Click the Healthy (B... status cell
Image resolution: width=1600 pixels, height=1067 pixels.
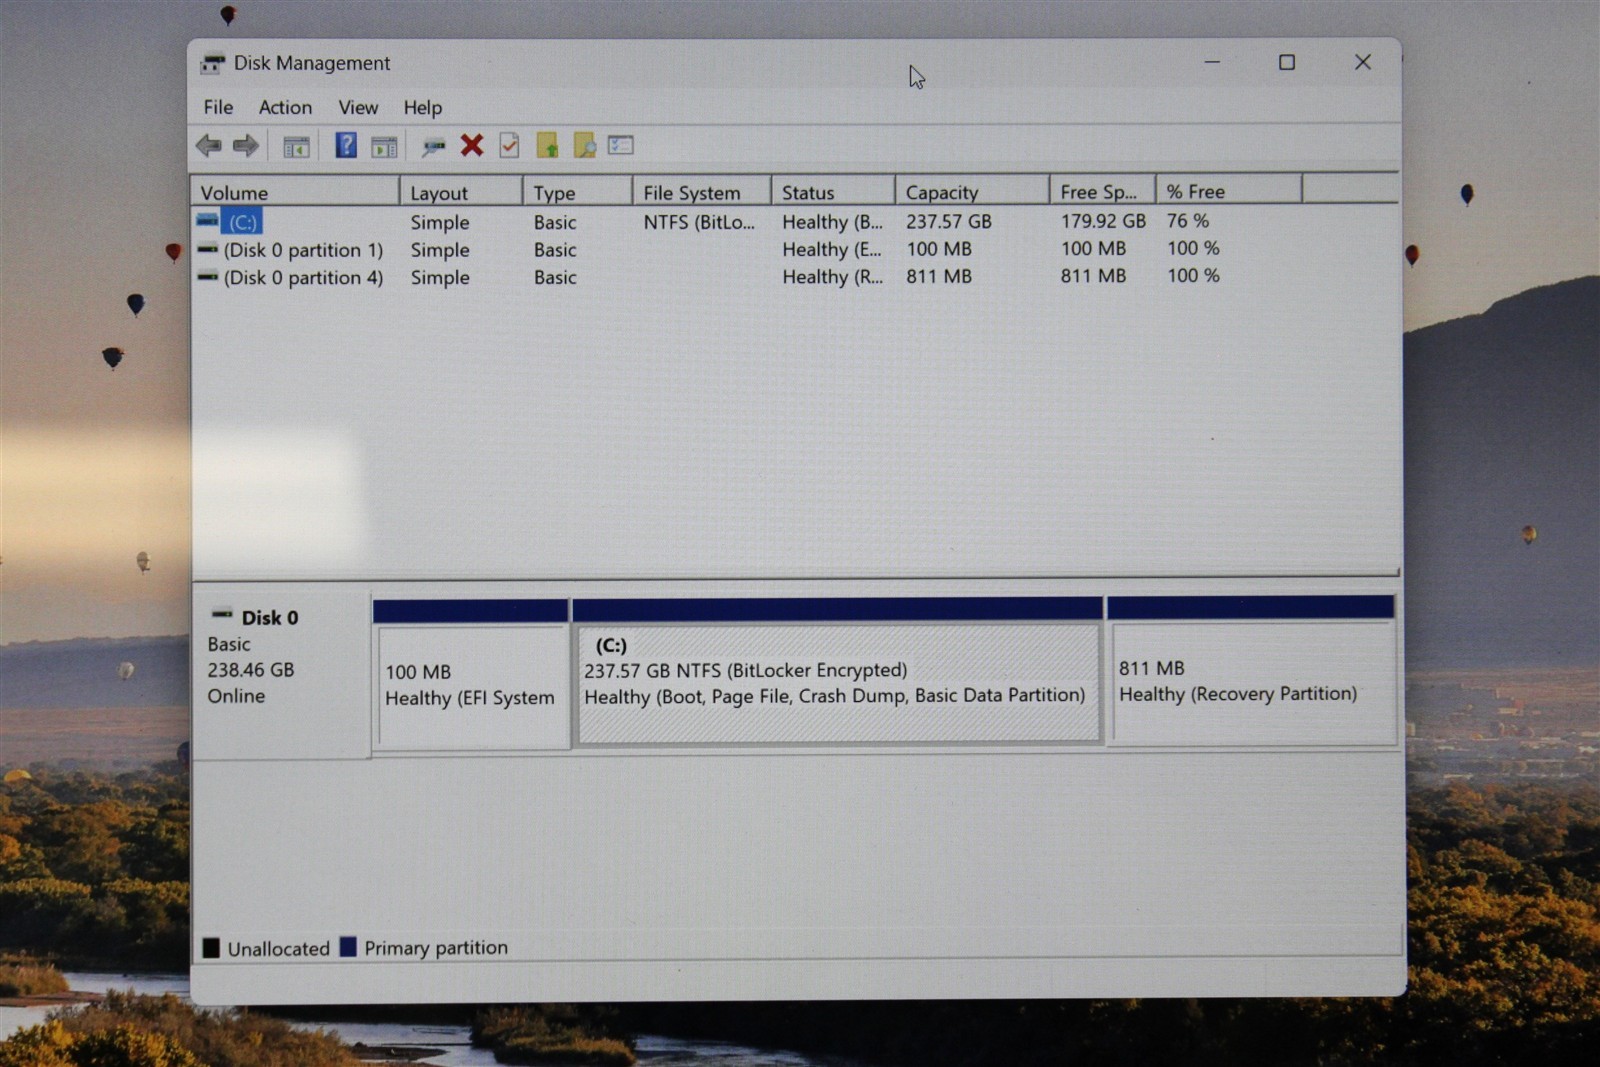click(832, 222)
